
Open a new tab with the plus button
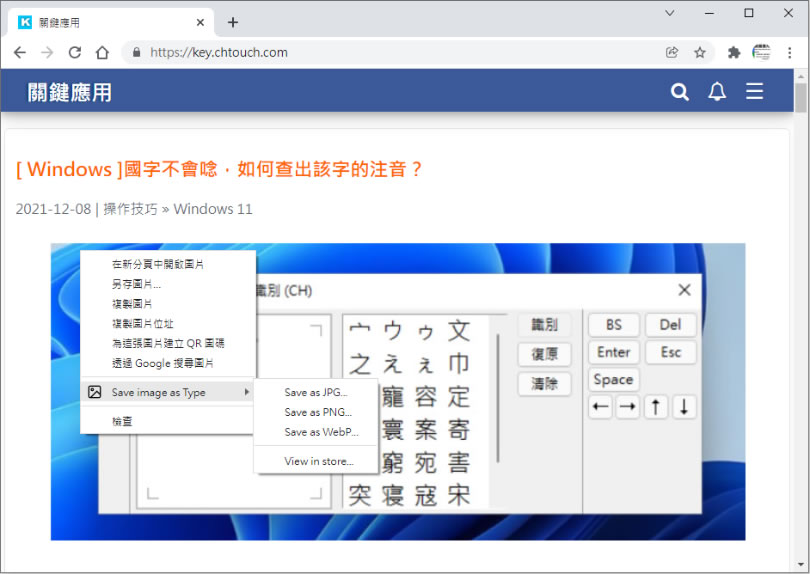point(233,22)
